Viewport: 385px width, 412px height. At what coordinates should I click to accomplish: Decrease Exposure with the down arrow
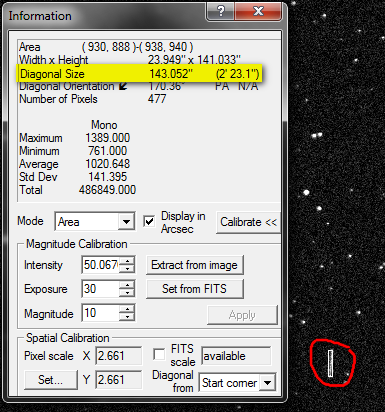pos(127,293)
